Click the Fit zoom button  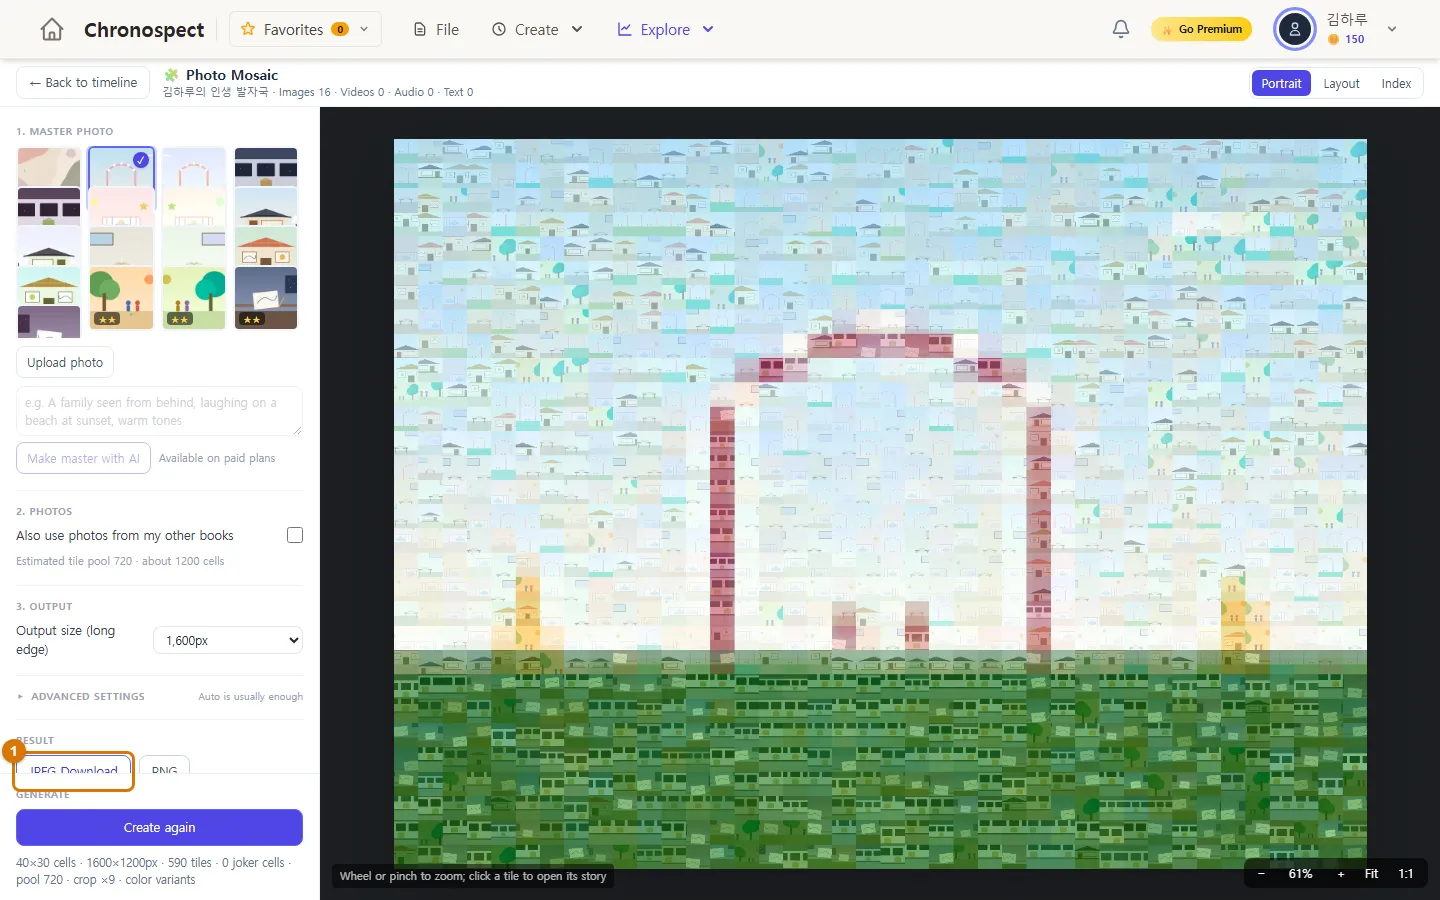point(1371,874)
